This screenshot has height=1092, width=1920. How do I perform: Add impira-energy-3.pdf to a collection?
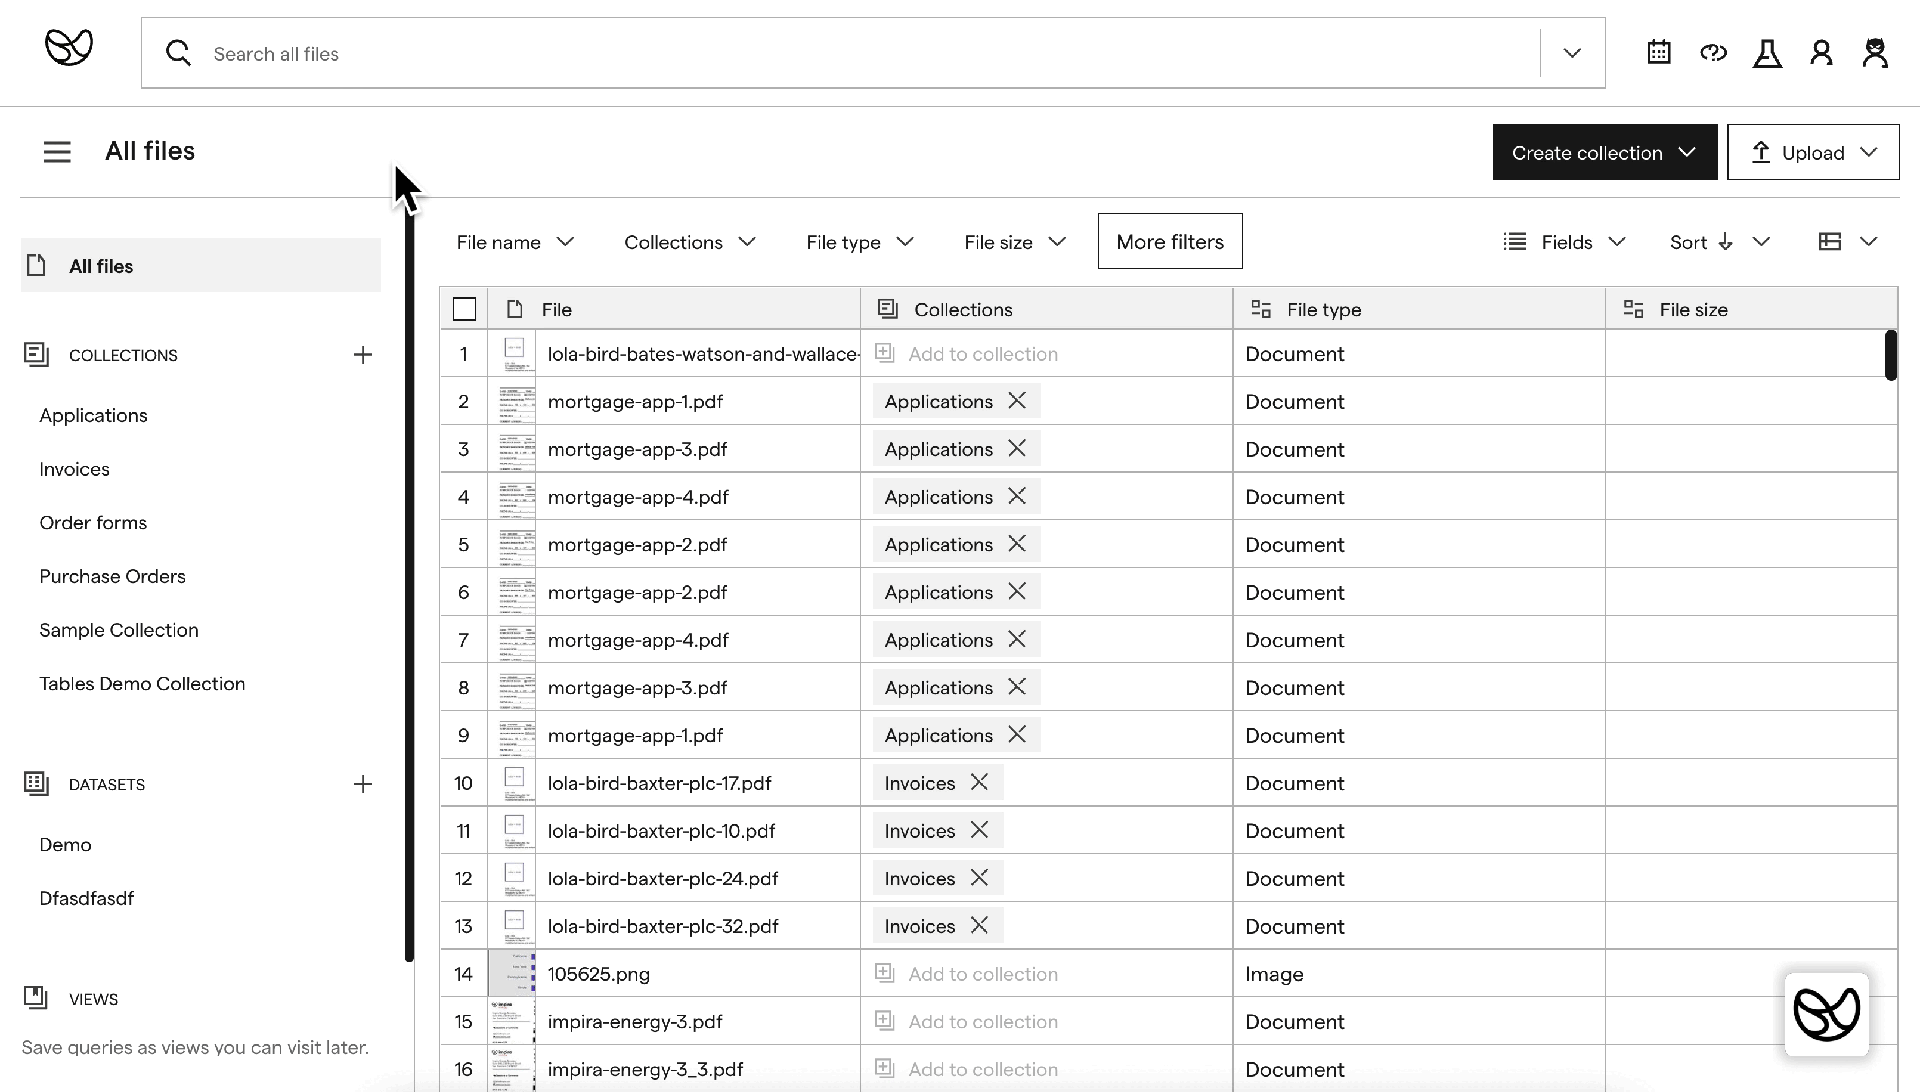[x=967, y=1021]
